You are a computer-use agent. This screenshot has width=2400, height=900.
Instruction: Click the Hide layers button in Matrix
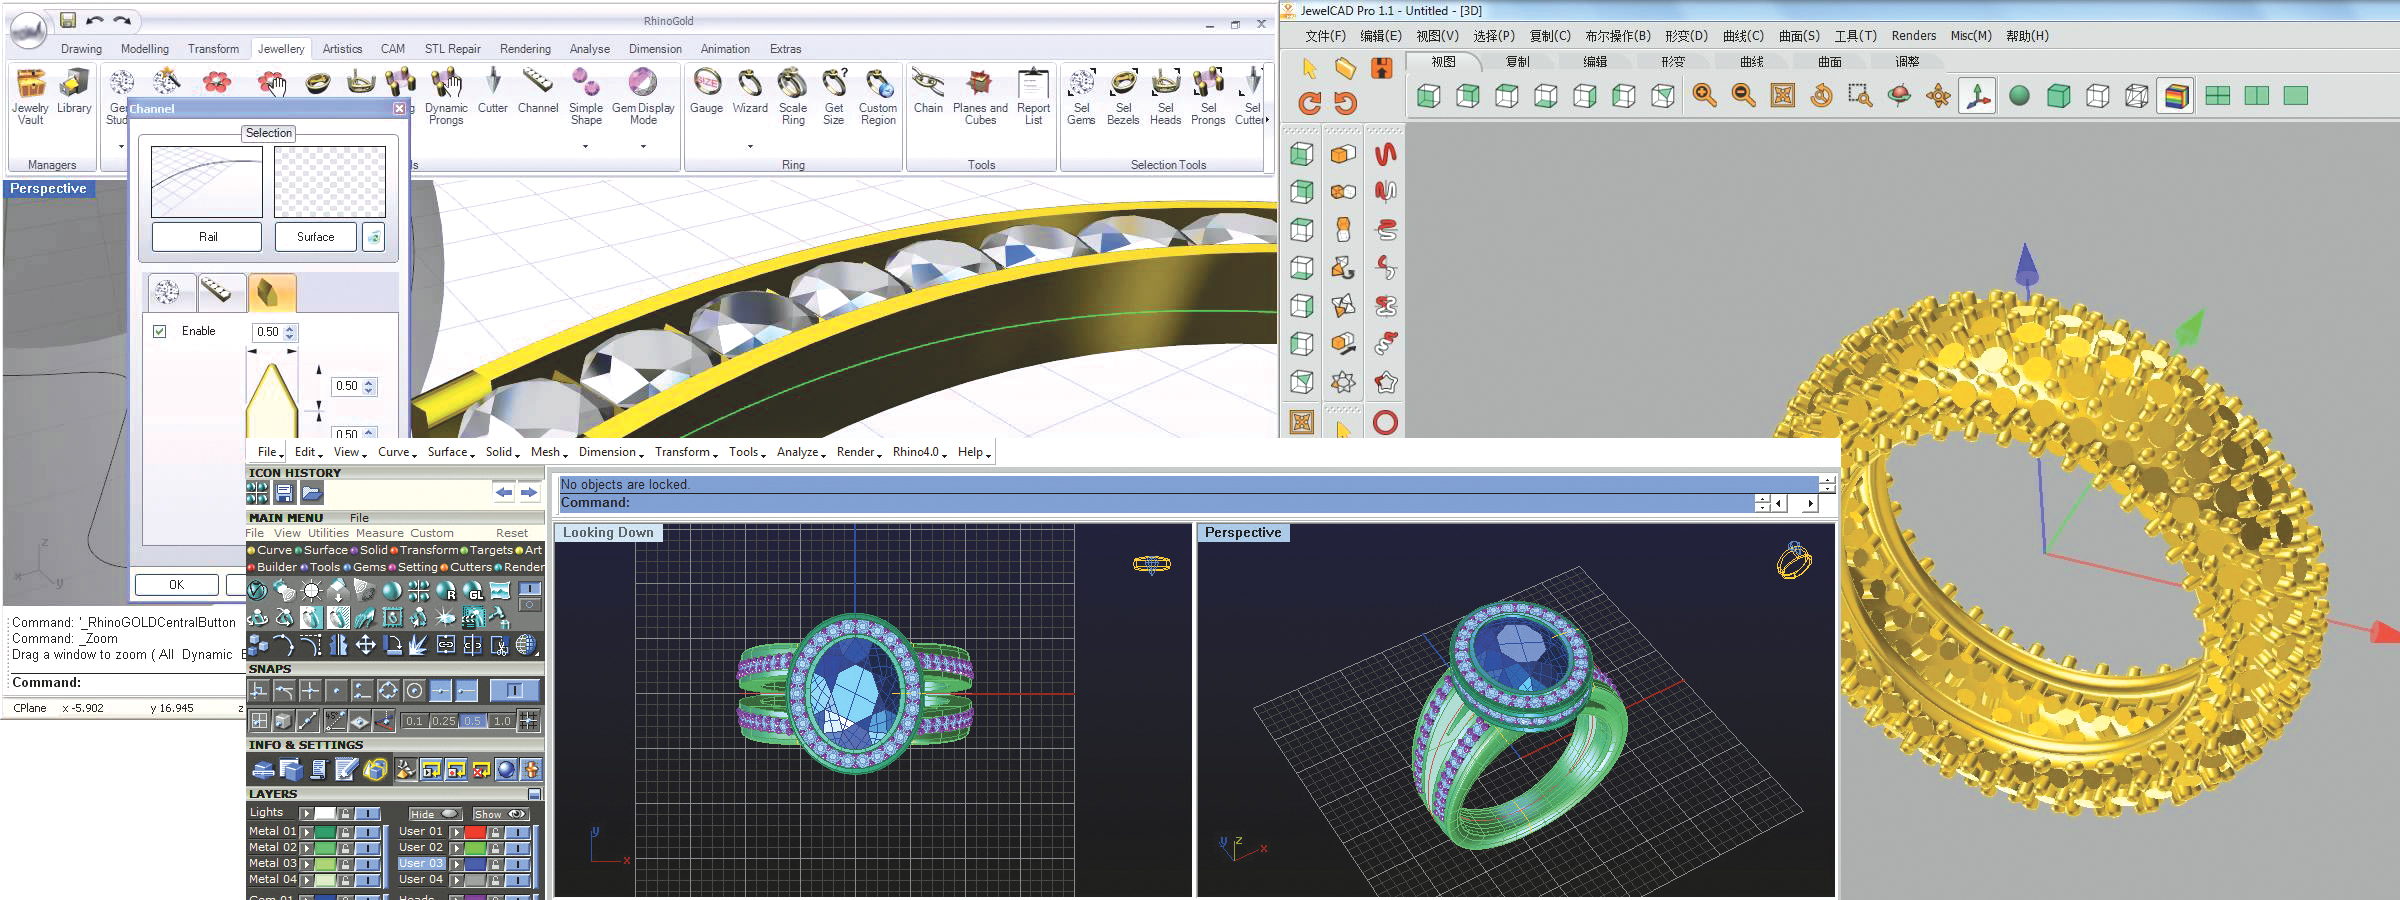coord(434,814)
